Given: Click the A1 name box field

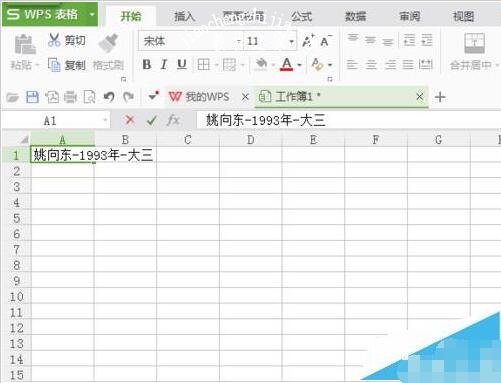Looking at the screenshot, I should [57, 121].
